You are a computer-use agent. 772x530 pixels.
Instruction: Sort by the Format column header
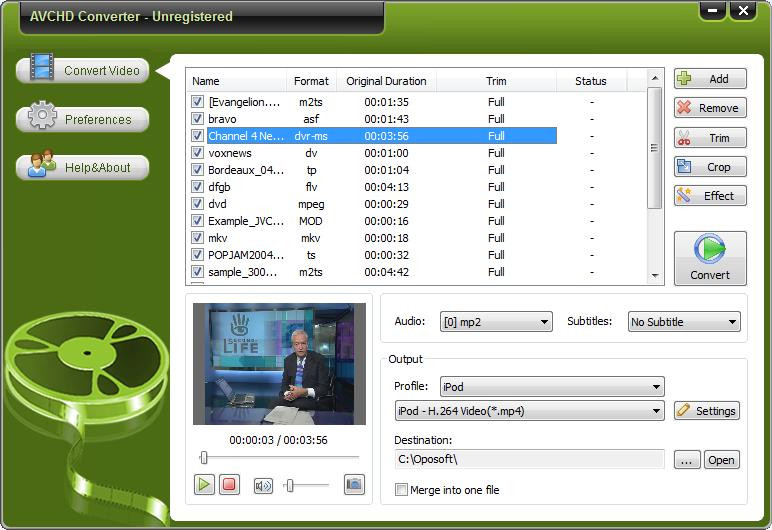(311, 81)
